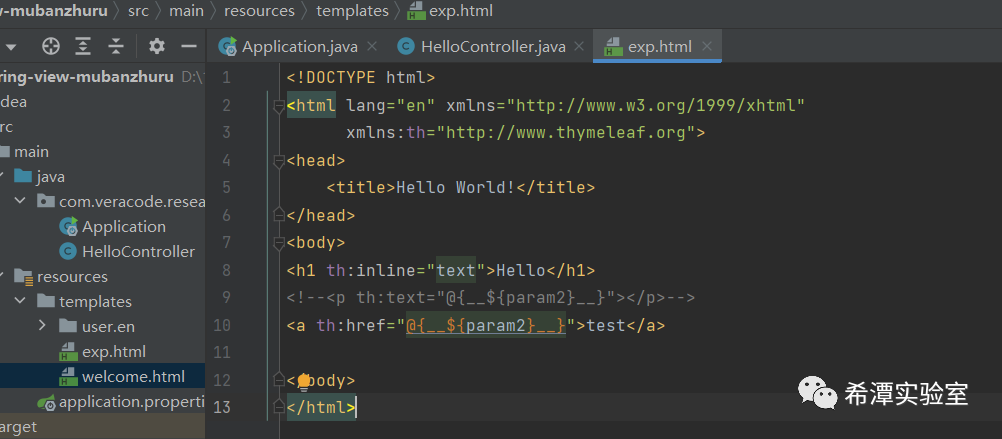Toggle the fold marker on the head line
The image size is (1002, 439).
point(278,160)
